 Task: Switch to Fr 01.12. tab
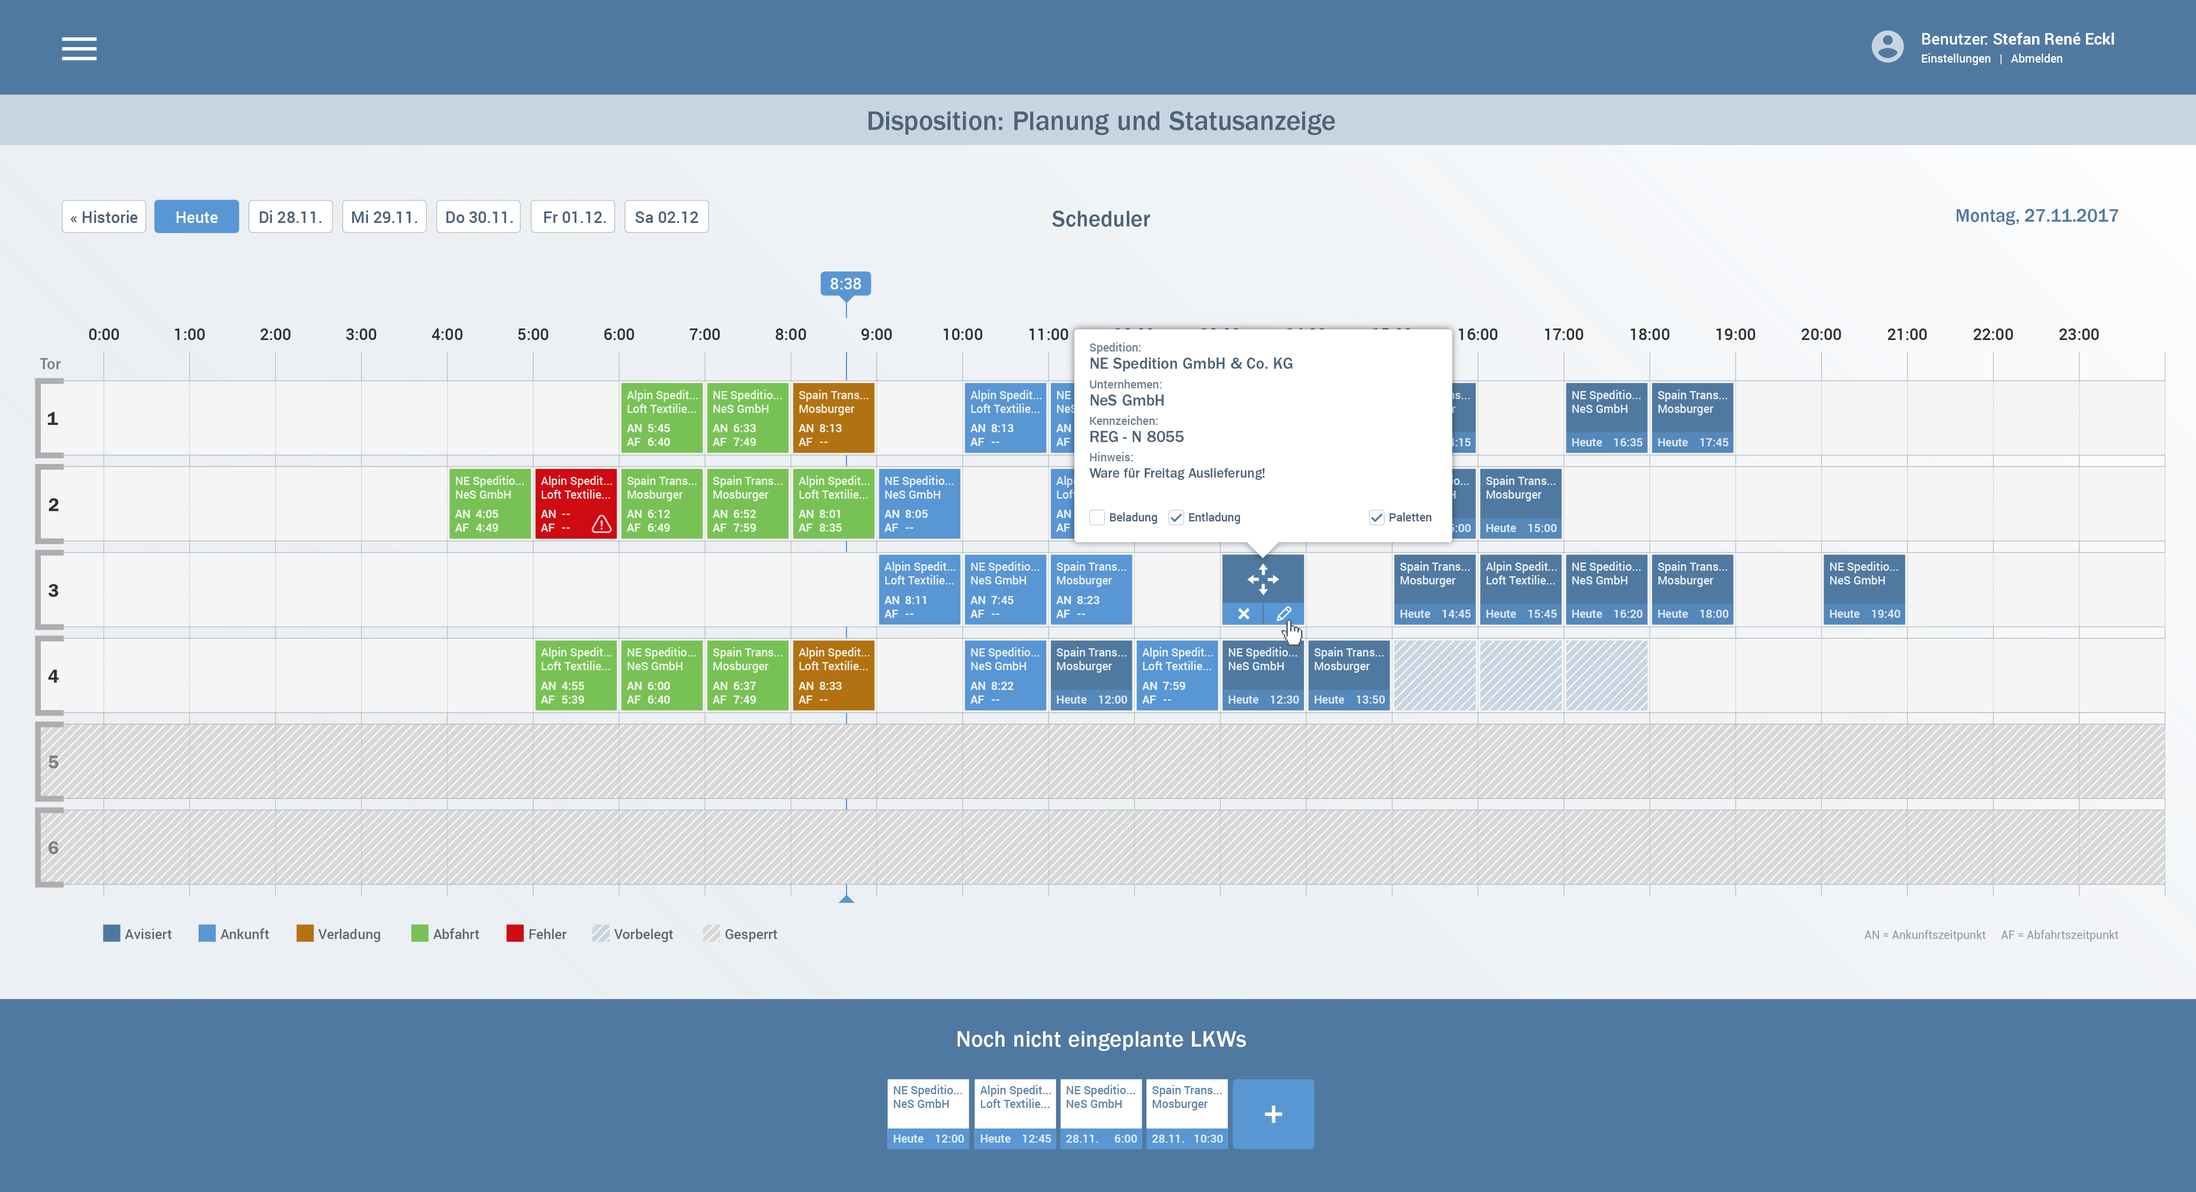[x=573, y=217]
